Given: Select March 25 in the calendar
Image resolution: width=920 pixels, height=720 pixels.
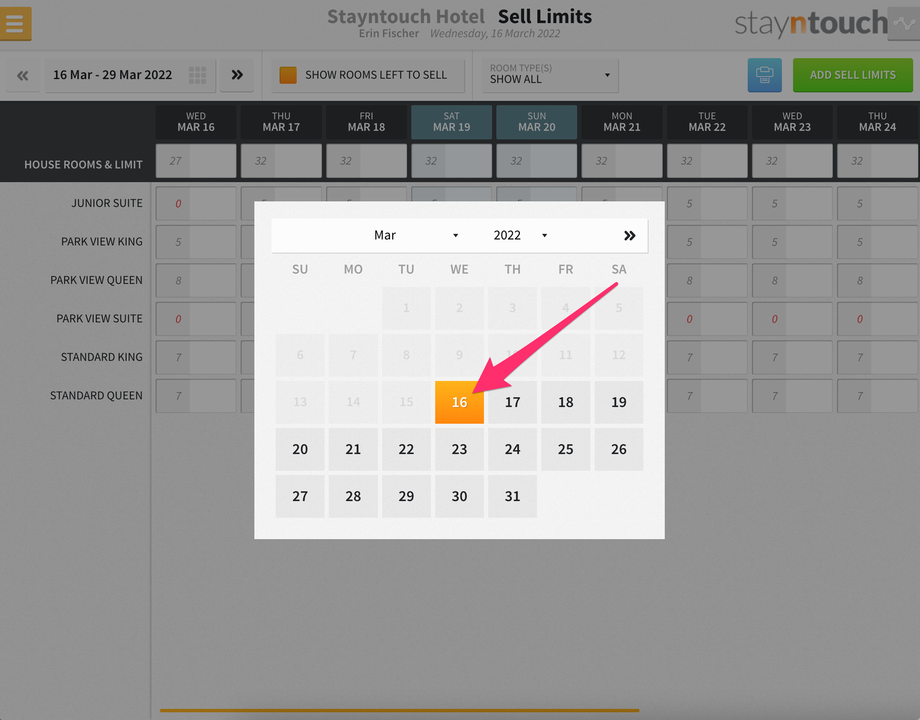Looking at the screenshot, I should click(566, 449).
